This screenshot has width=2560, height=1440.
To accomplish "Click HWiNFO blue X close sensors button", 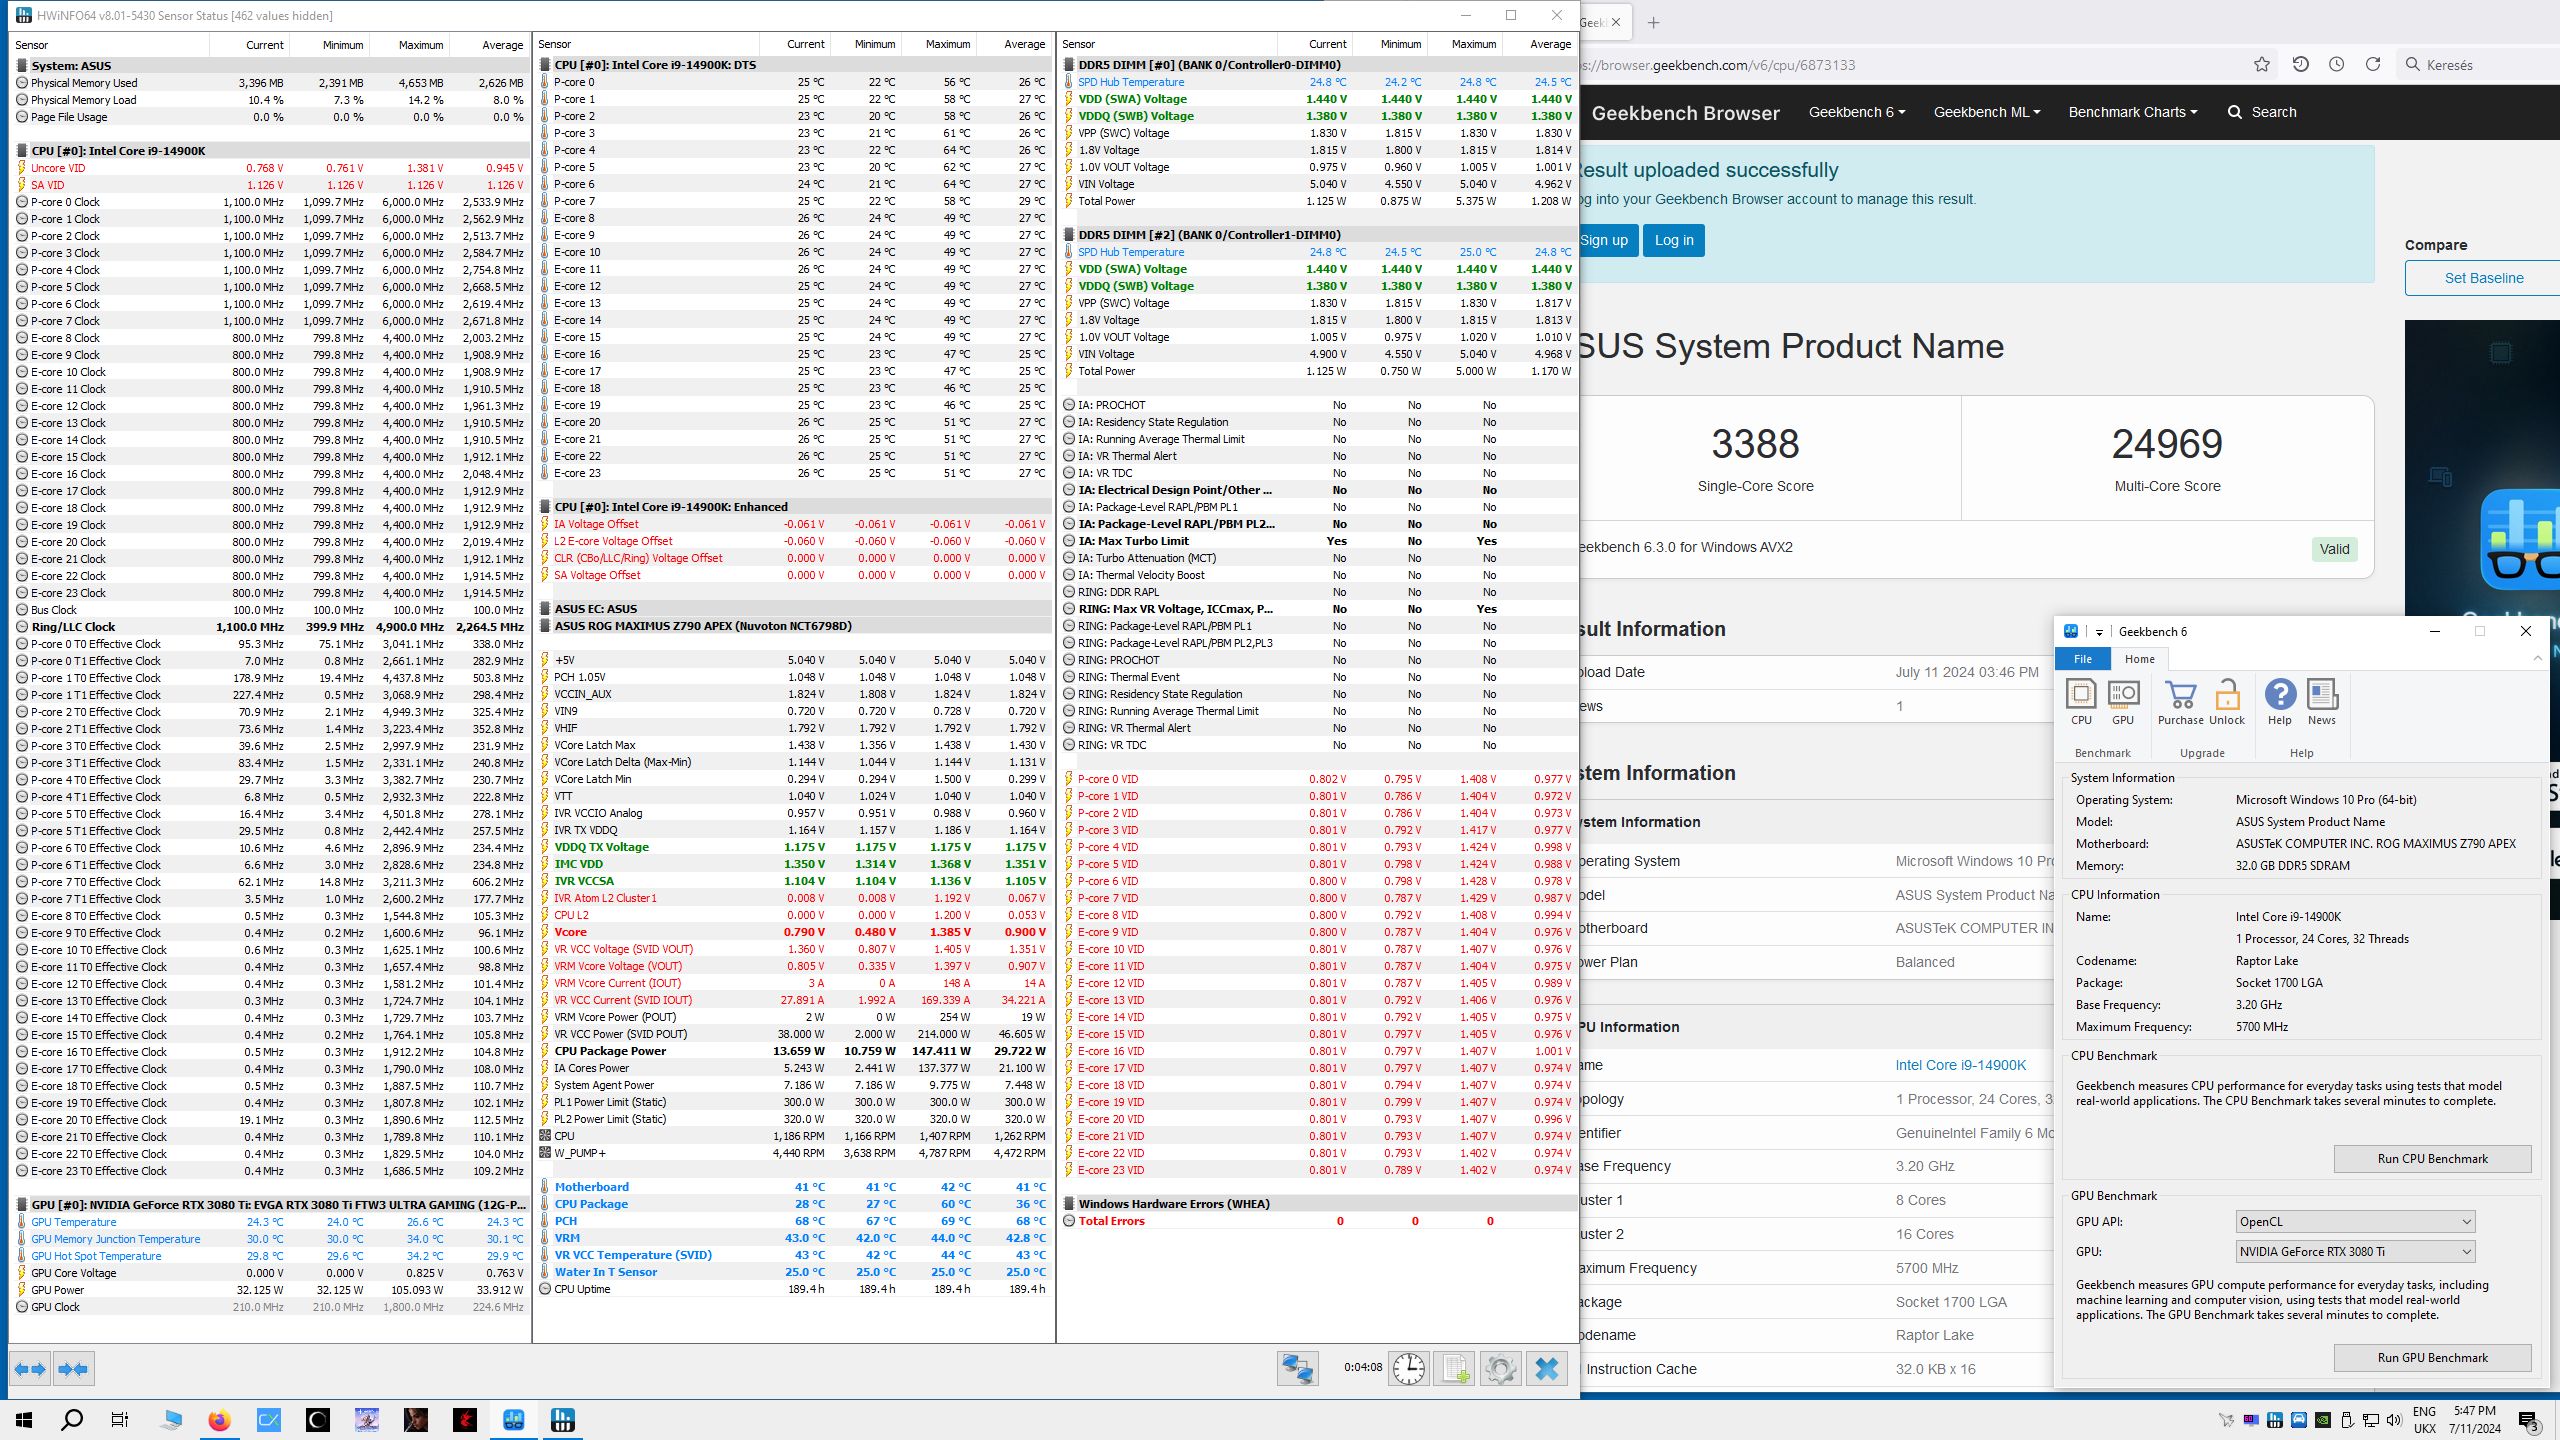I will [1546, 1369].
